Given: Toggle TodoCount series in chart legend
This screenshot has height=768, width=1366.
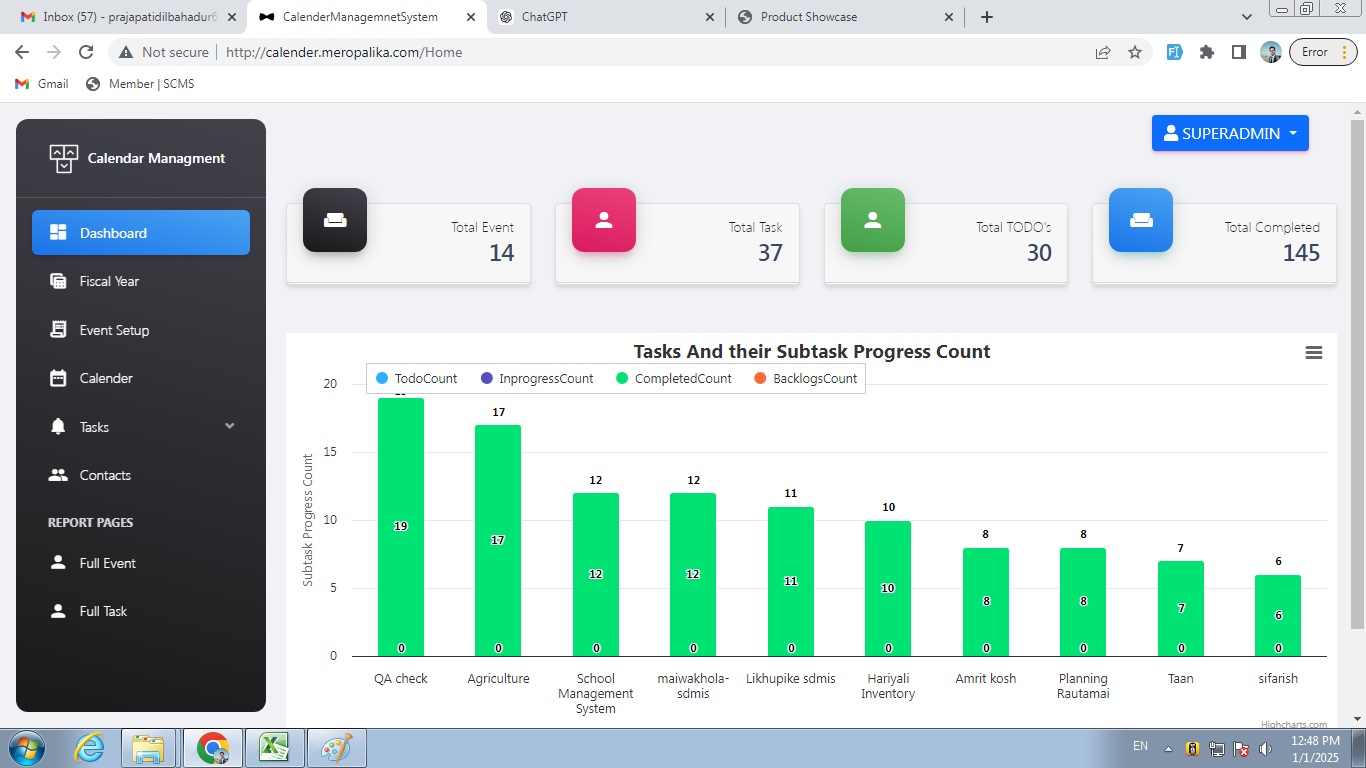Looking at the screenshot, I should tap(416, 379).
